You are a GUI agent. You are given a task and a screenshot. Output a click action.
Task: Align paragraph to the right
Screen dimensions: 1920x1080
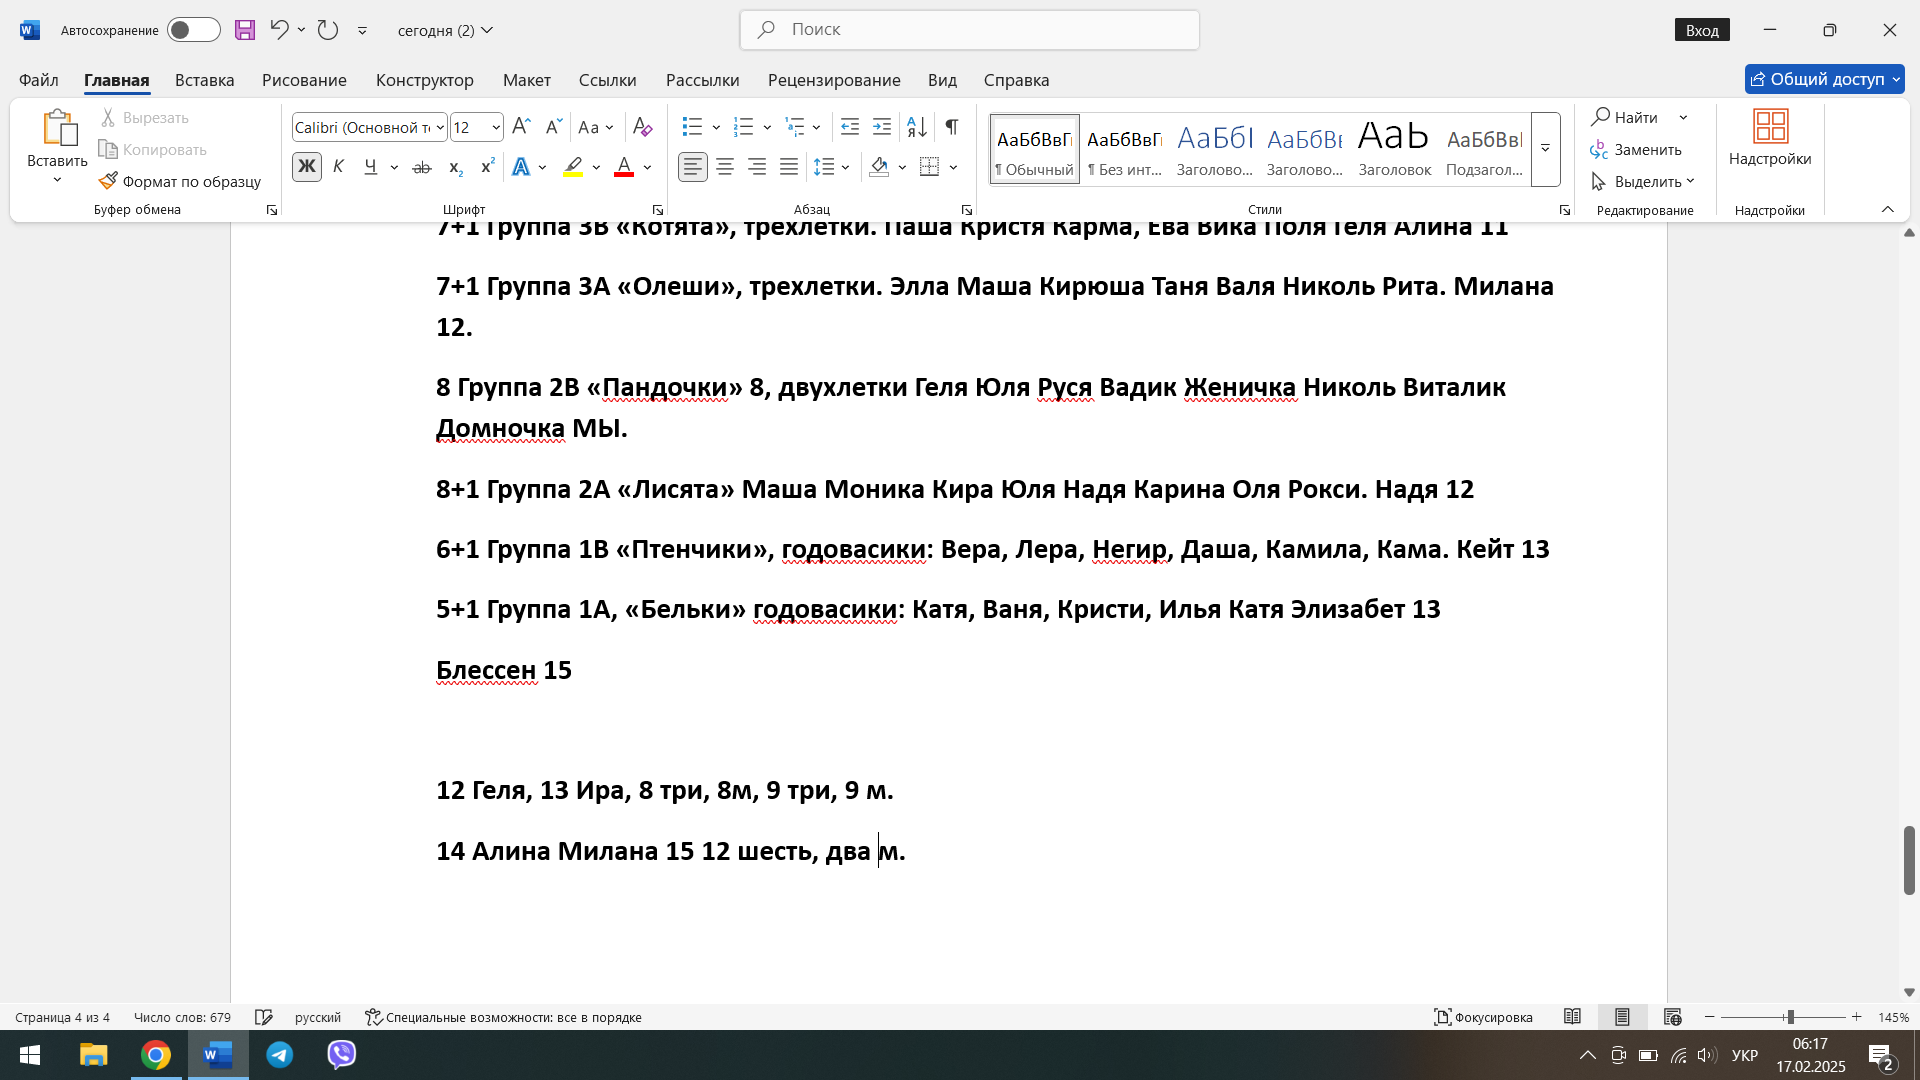[x=757, y=167]
